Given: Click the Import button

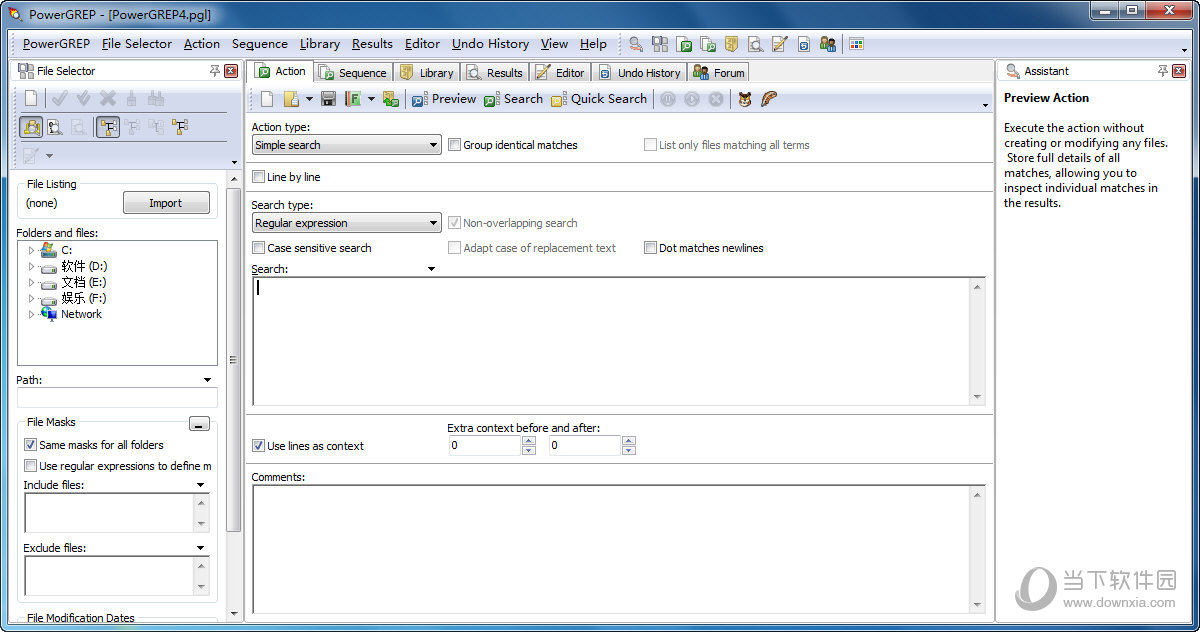Looking at the screenshot, I should point(166,203).
